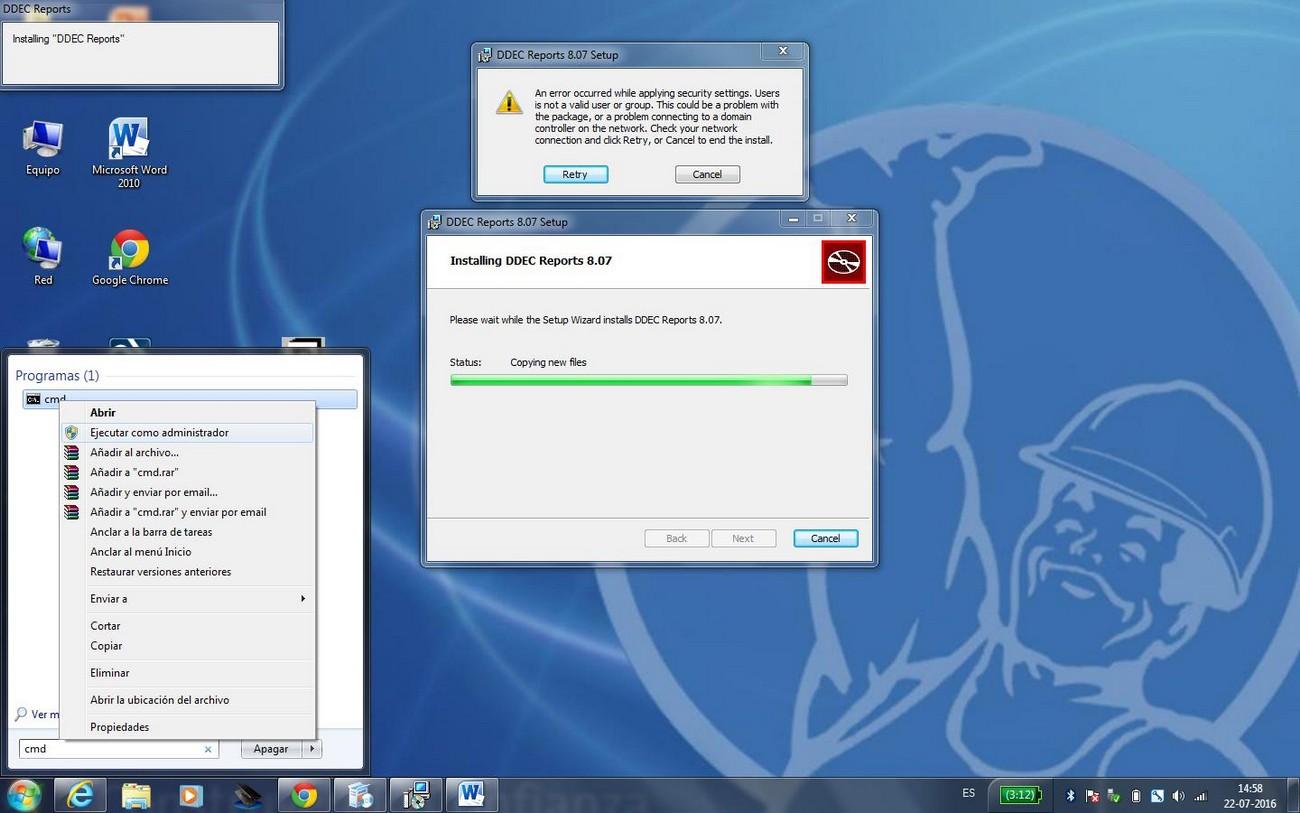Click Retry in the error dialog
The height and width of the screenshot is (813, 1300).
point(575,174)
